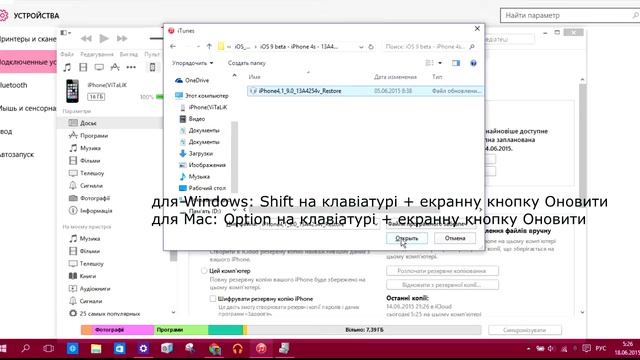Open Книги on device in sidebar
The height and width of the screenshot is (360, 640).
(x=83, y=276)
